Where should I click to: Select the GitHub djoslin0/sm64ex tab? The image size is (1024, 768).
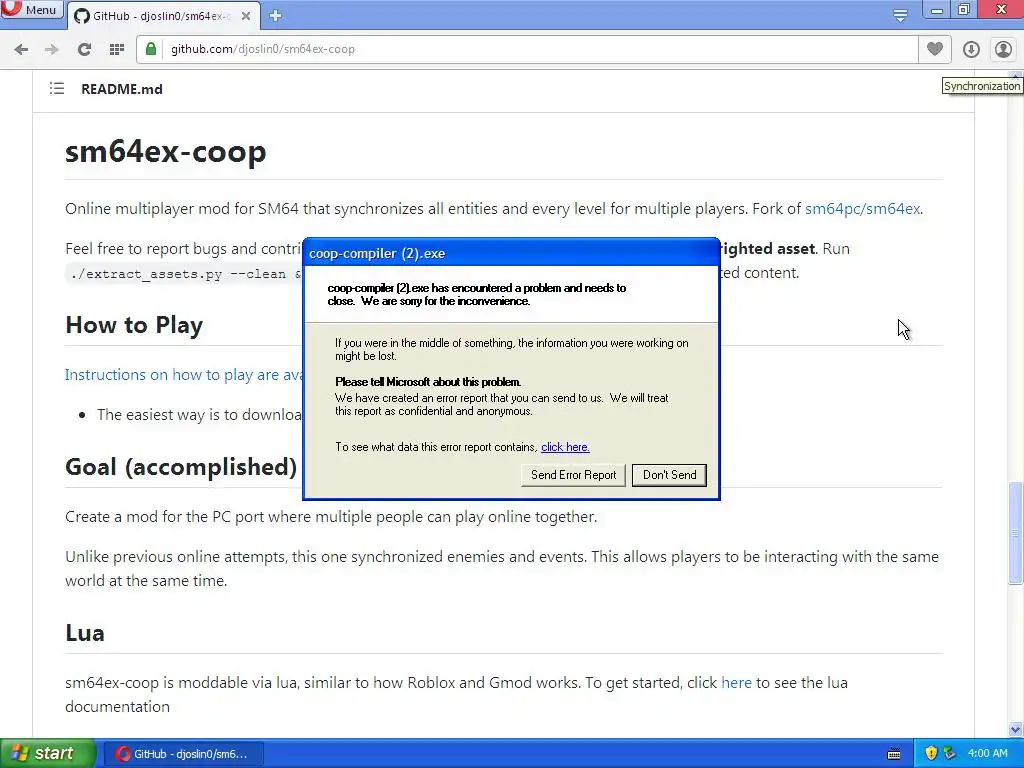[x=163, y=16]
